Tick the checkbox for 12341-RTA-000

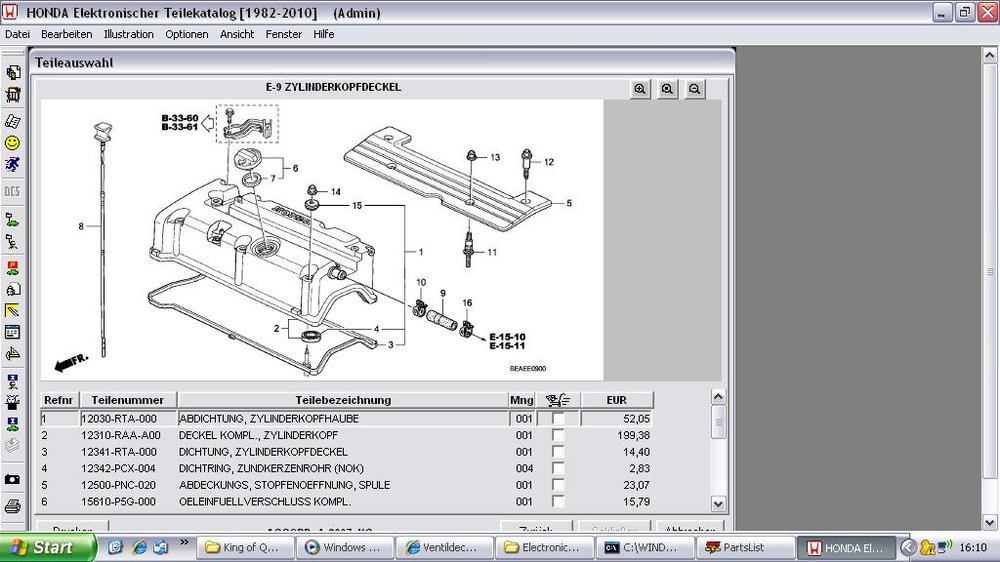click(558, 452)
